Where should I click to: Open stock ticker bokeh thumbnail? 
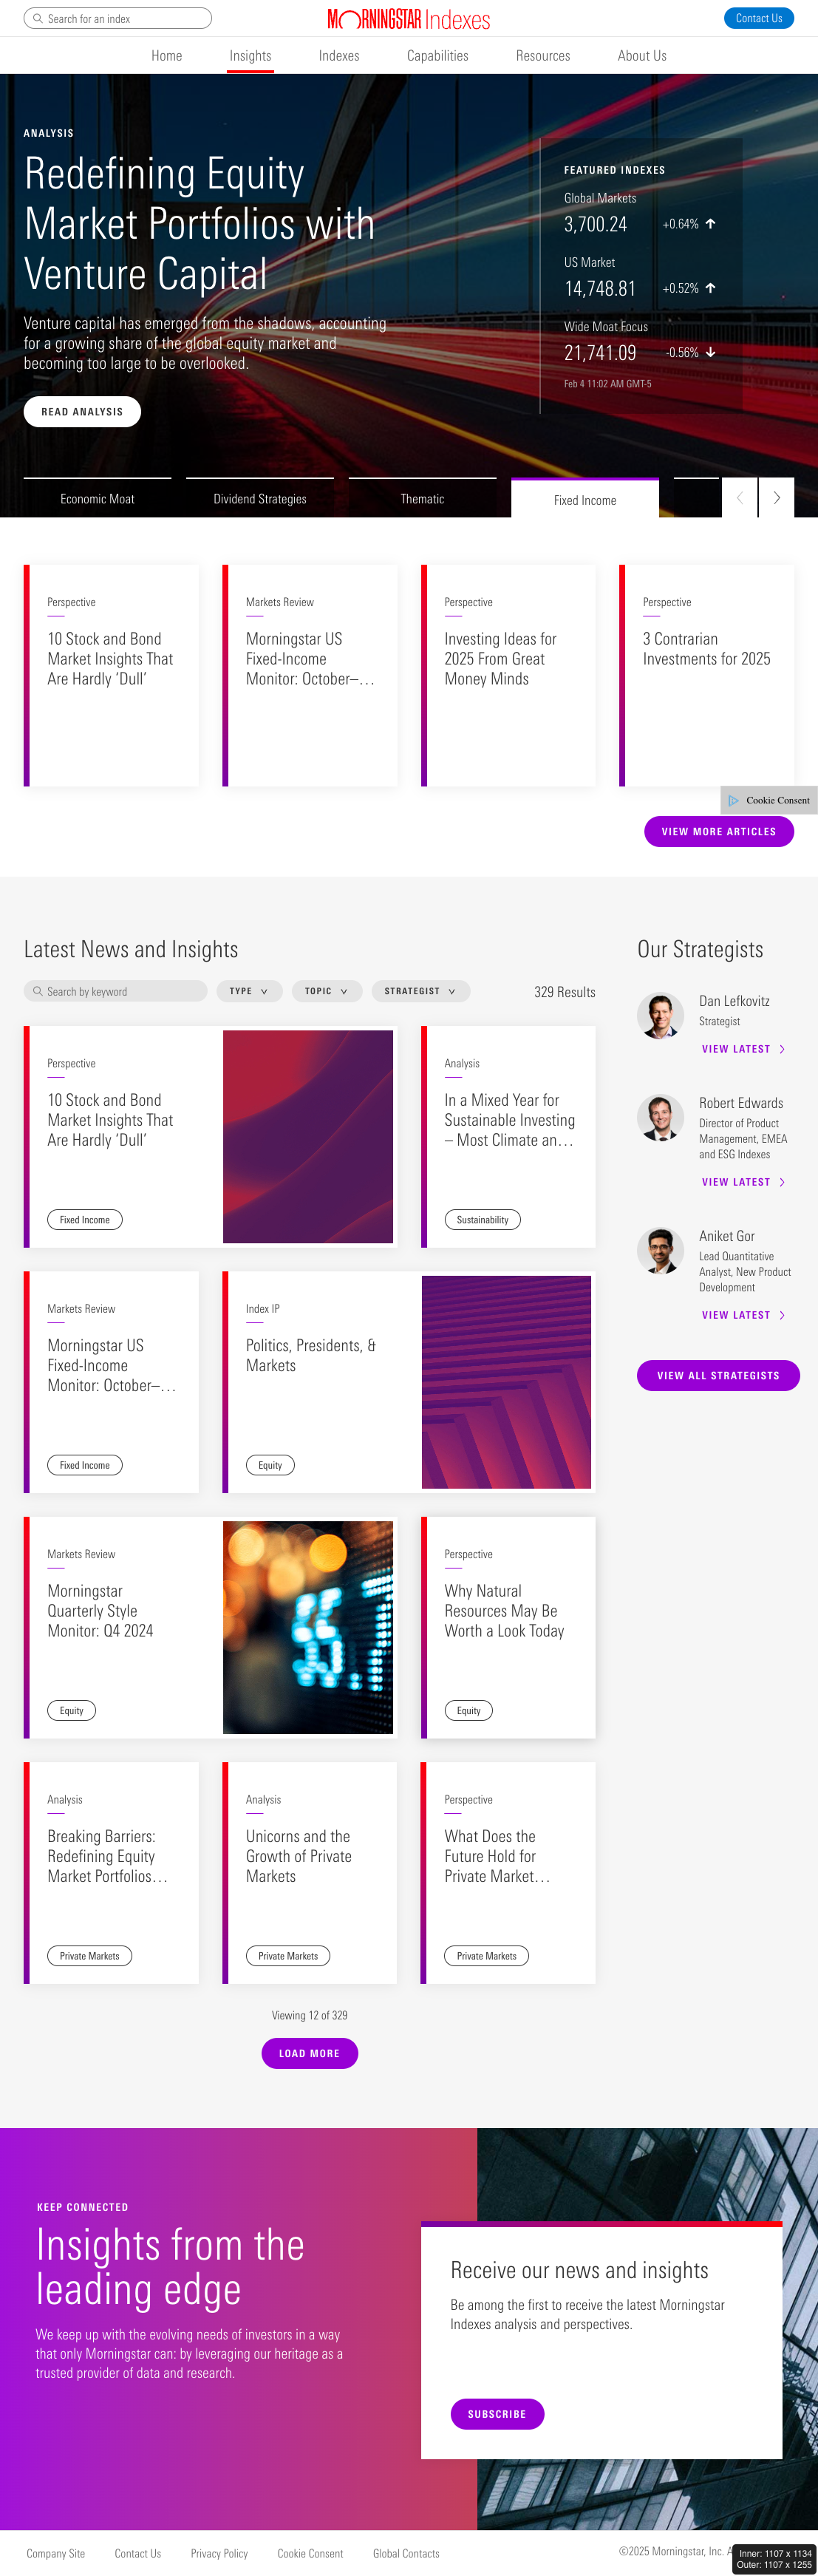coord(308,1628)
